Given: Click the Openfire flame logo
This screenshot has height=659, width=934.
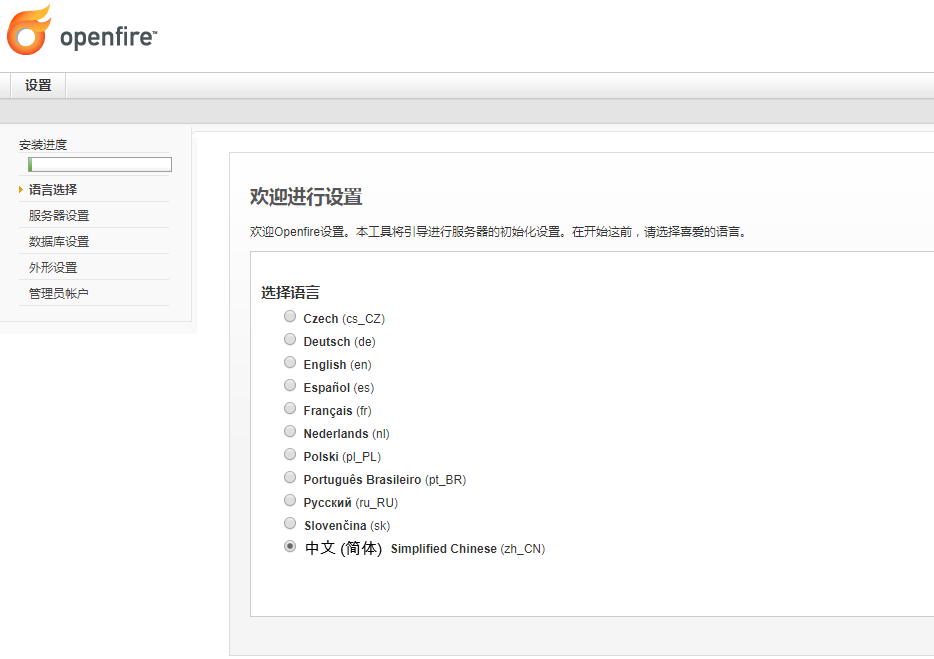Looking at the screenshot, I should click(x=29, y=30).
